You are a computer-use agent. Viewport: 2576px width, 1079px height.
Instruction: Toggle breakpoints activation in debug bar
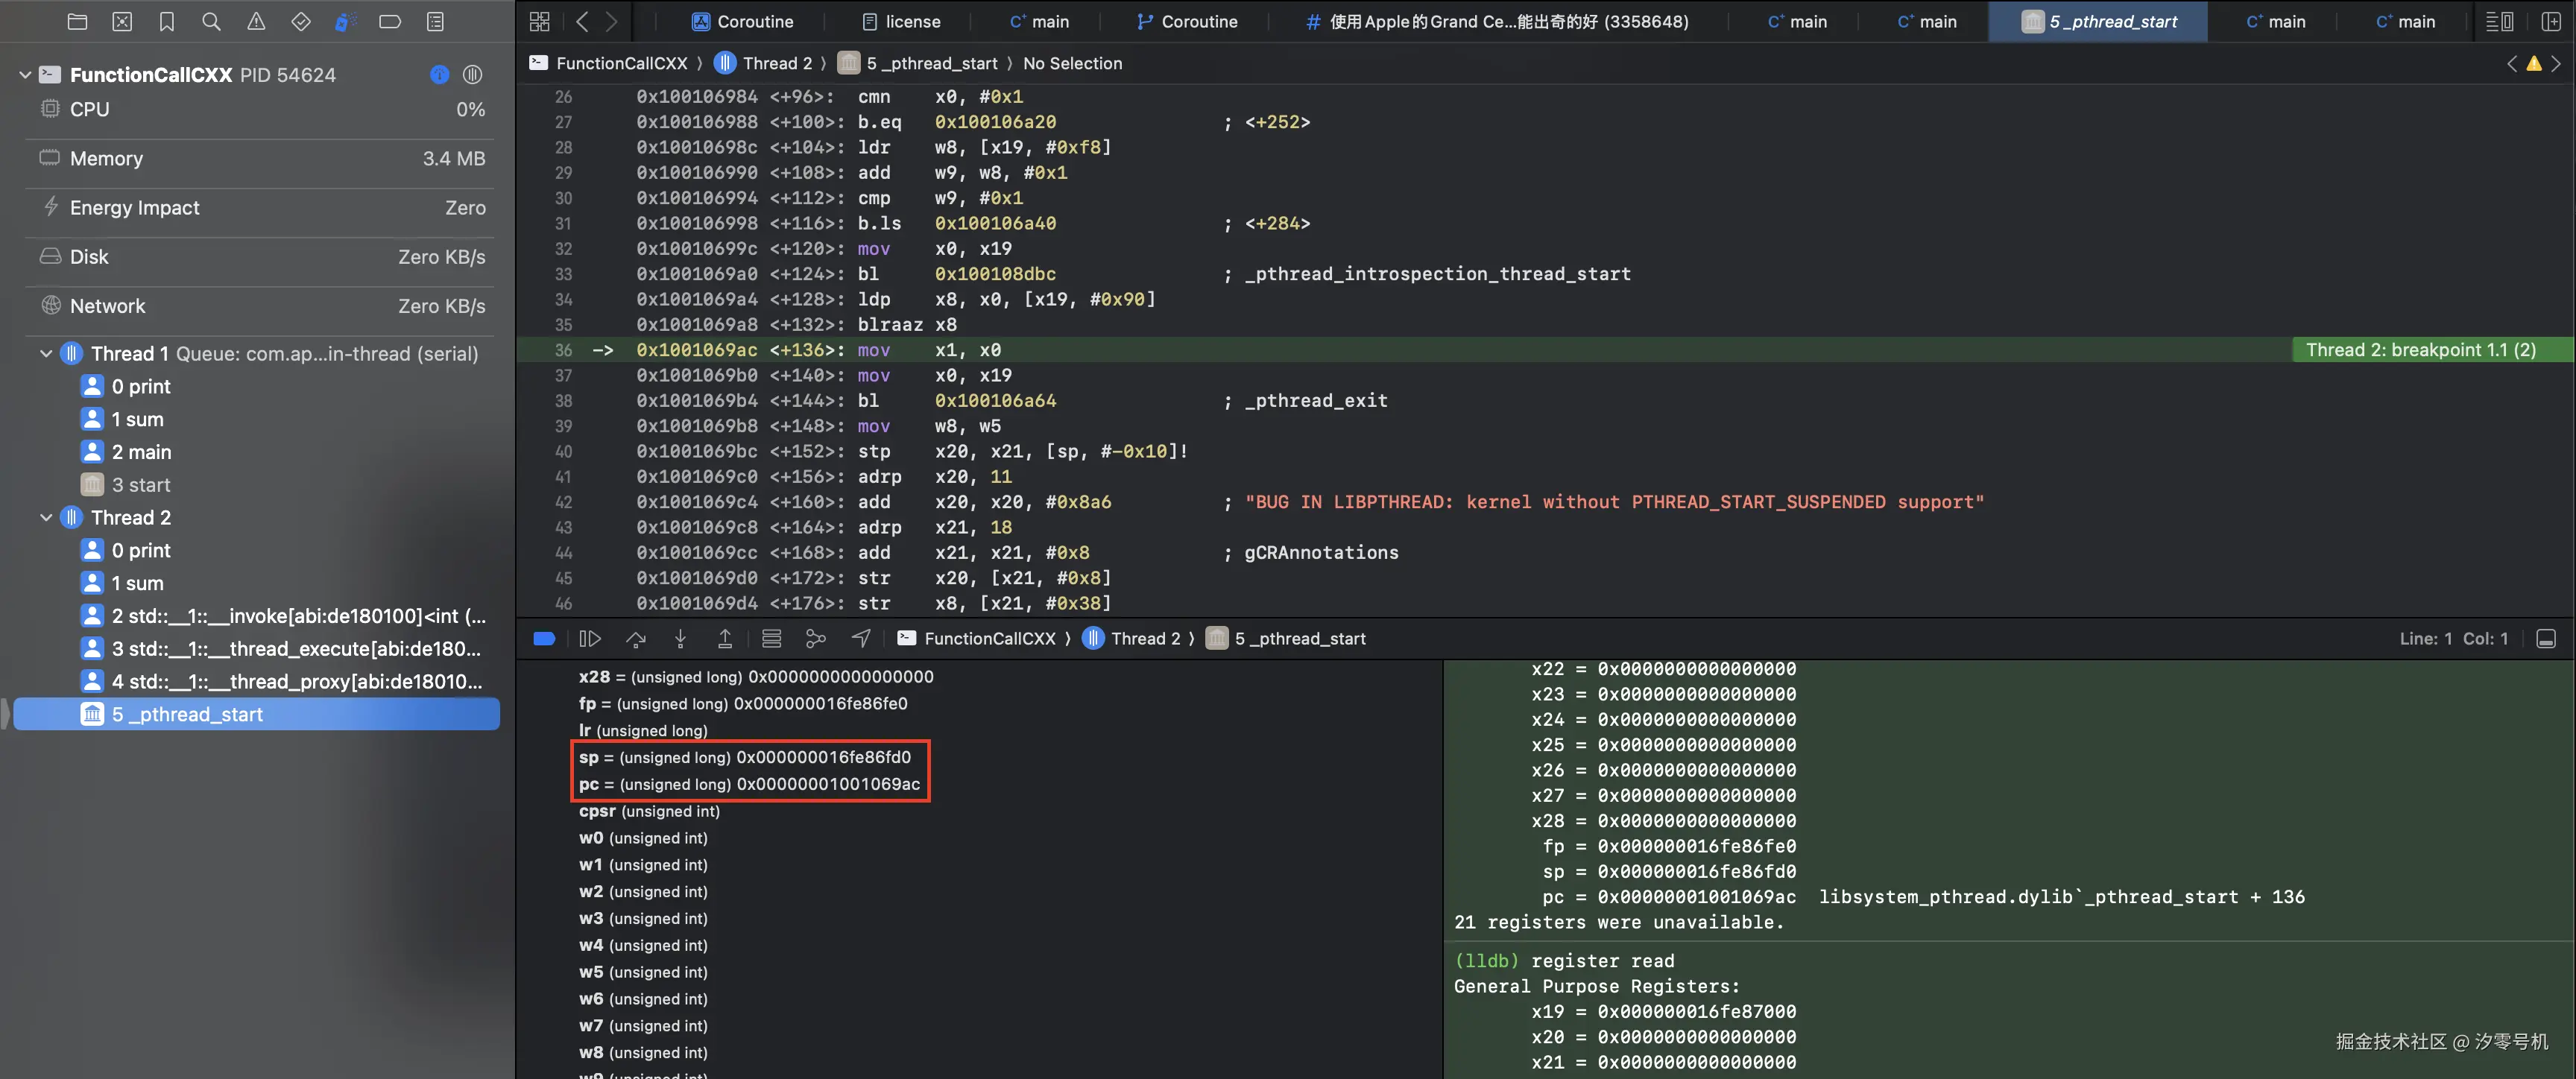[544, 638]
